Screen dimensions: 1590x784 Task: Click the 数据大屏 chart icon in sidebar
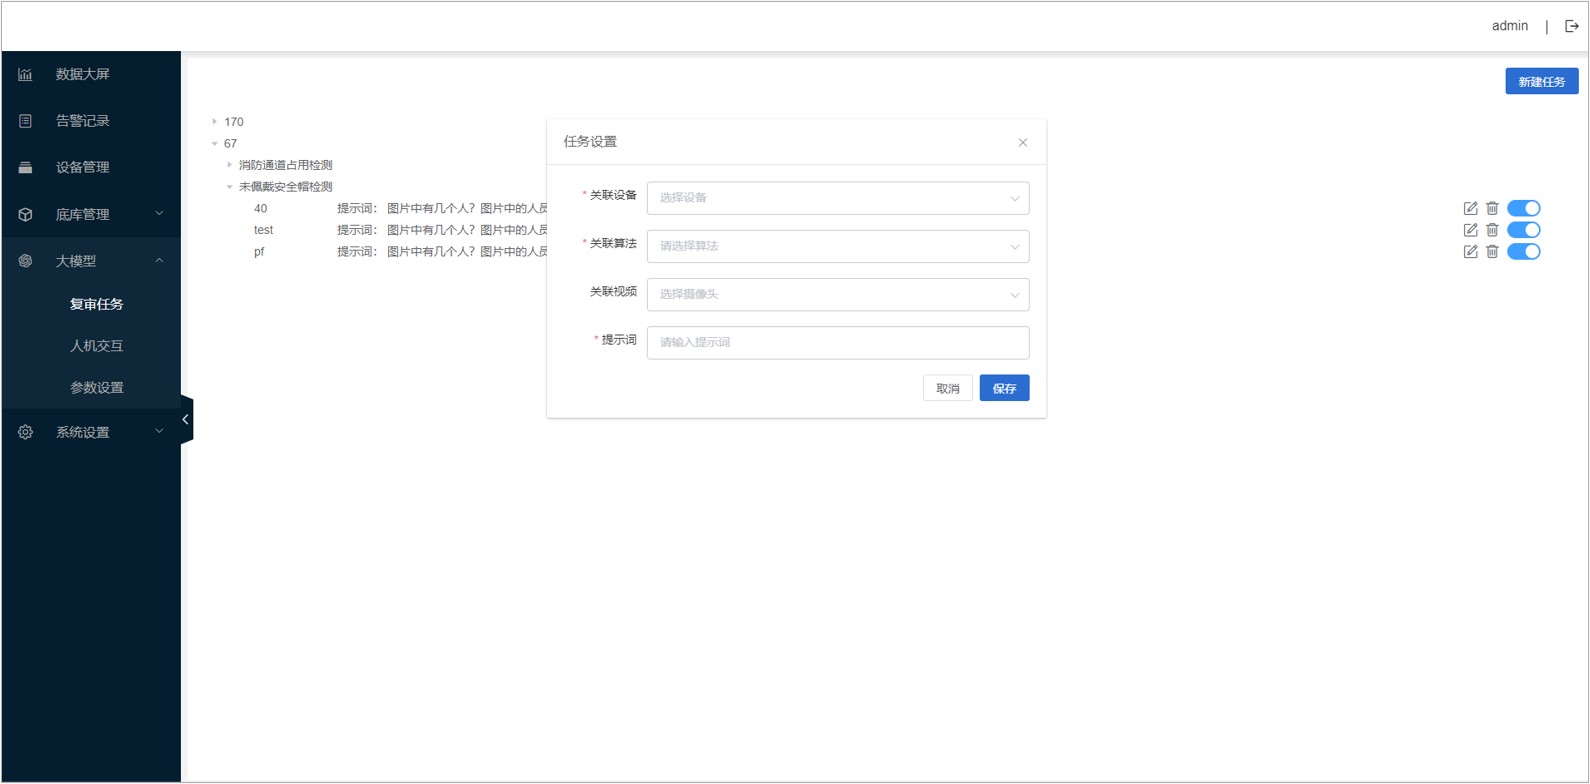tap(25, 74)
